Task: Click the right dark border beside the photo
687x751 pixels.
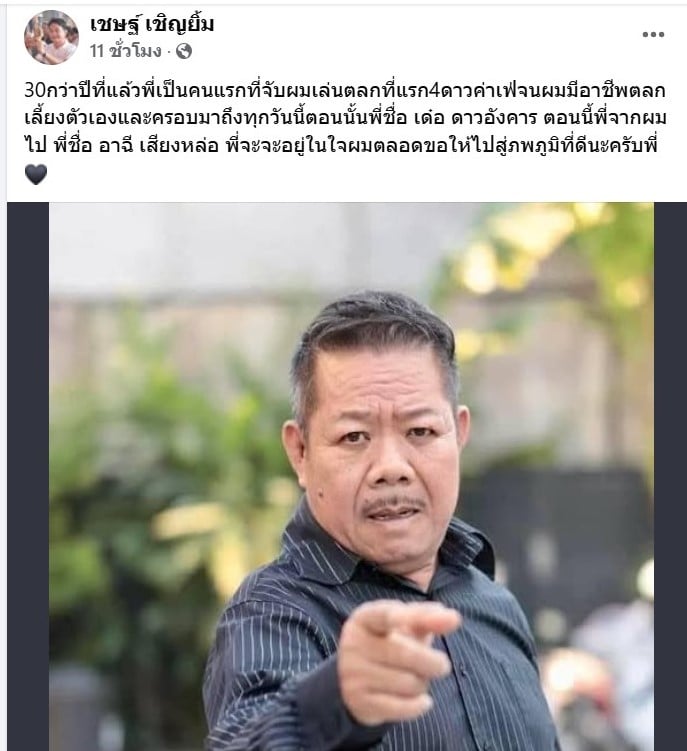Action: pos(670,477)
